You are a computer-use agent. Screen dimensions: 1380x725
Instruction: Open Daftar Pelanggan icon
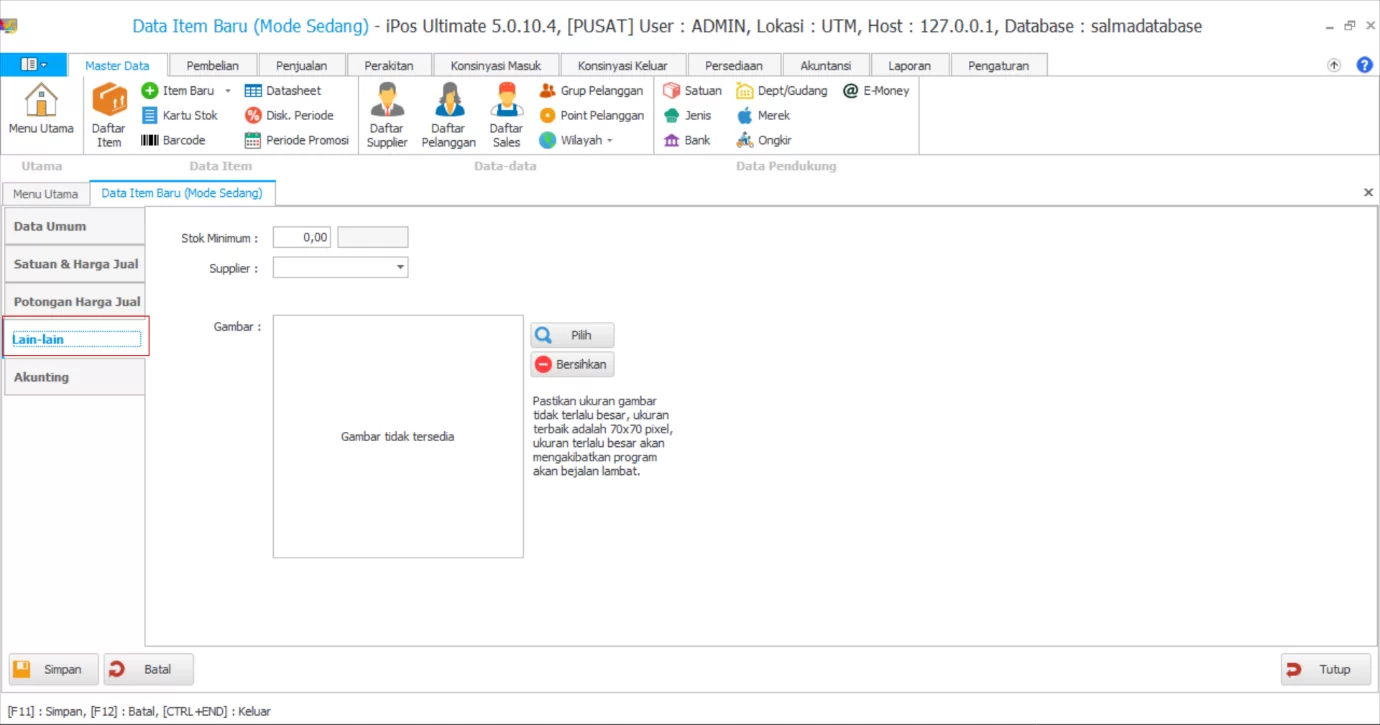click(448, 100)
